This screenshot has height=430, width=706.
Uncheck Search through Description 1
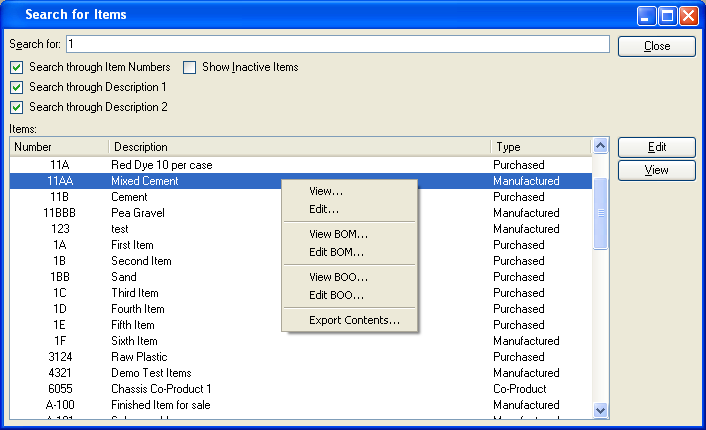tap(16, 87)
